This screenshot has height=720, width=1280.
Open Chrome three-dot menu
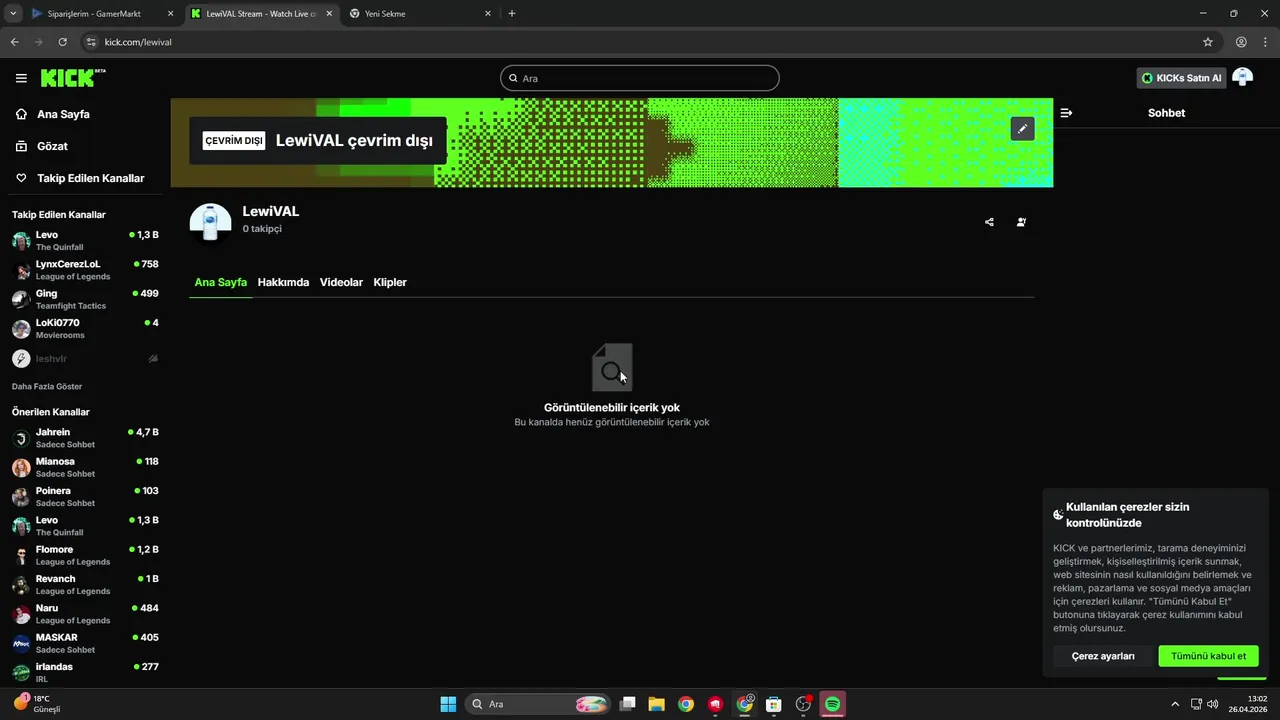pos(1264,42)
